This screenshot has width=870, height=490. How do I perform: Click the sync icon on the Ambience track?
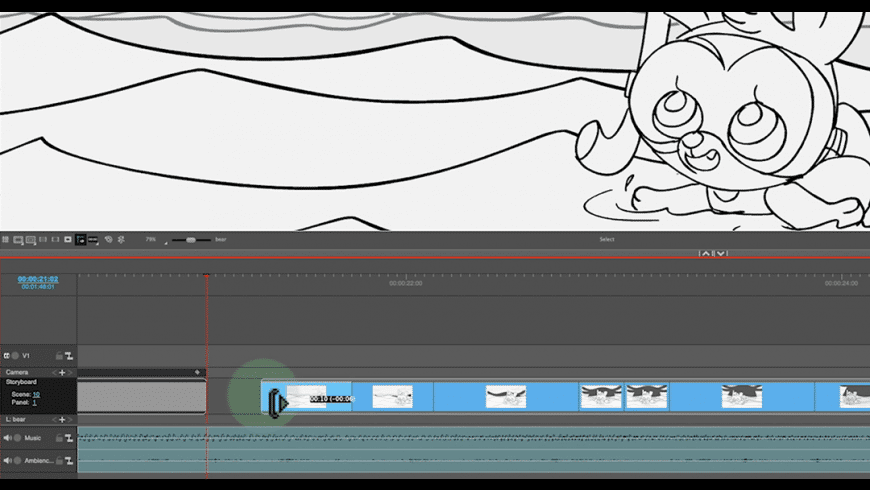tap(69, 461)
